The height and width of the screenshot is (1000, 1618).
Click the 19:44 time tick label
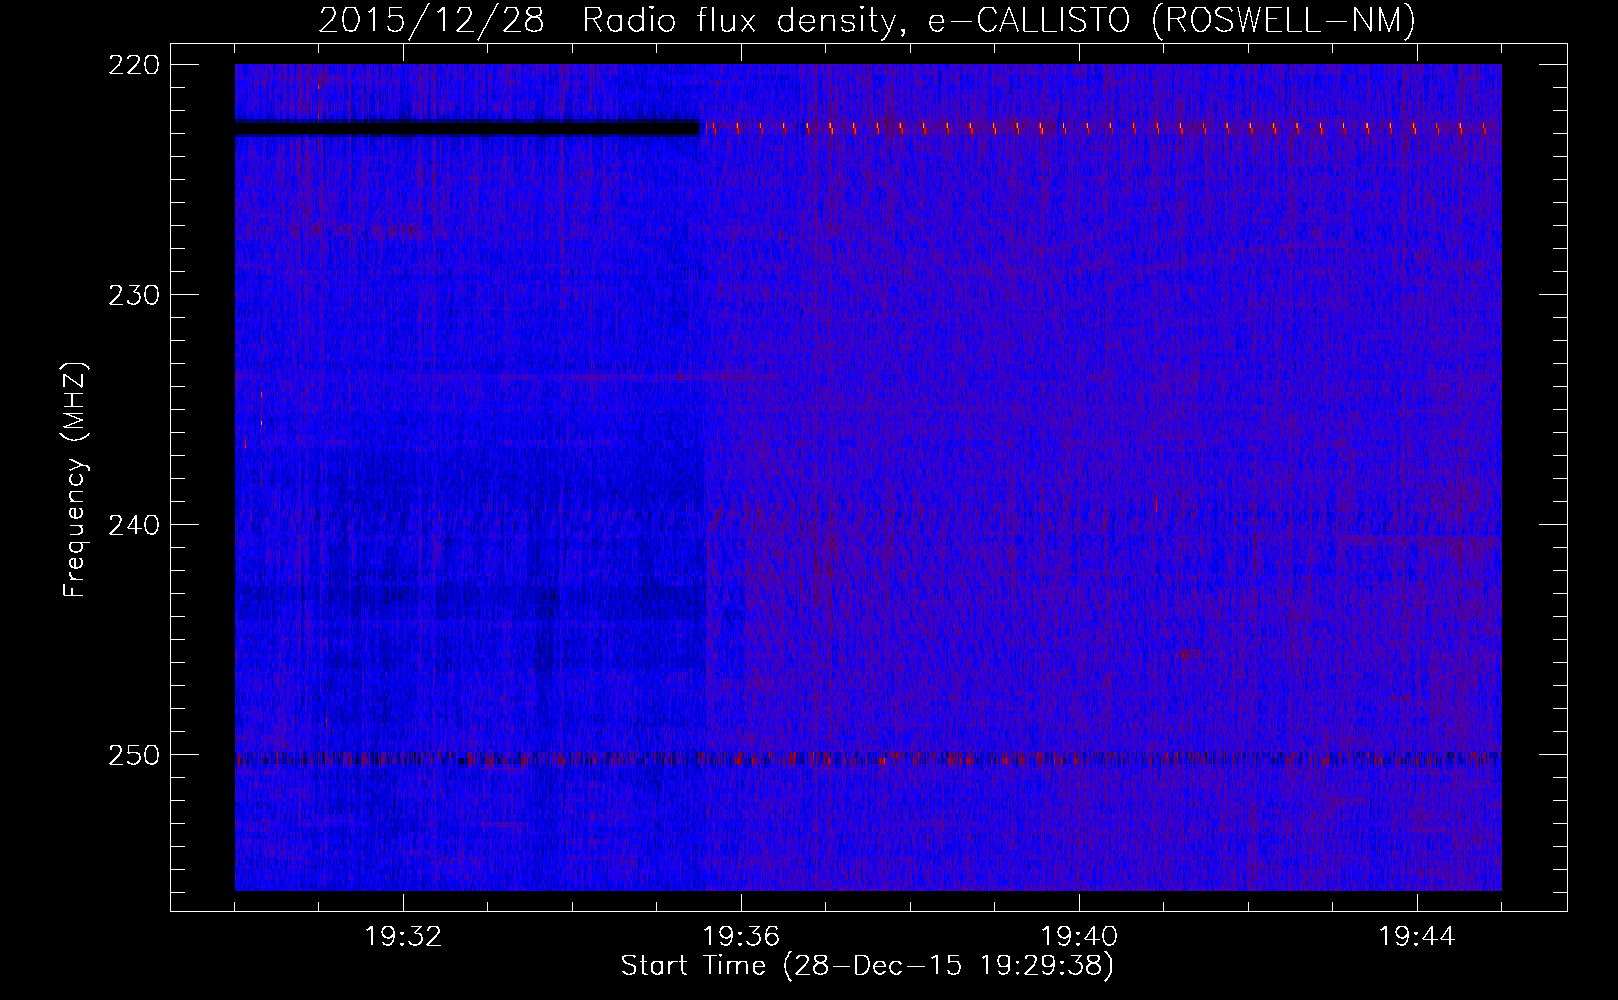click(1417, 937)
